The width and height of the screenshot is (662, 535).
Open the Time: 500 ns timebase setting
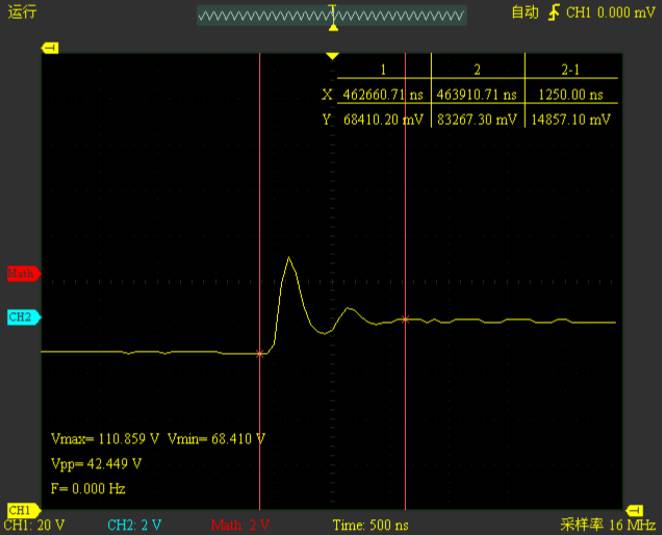coord(369,525)
